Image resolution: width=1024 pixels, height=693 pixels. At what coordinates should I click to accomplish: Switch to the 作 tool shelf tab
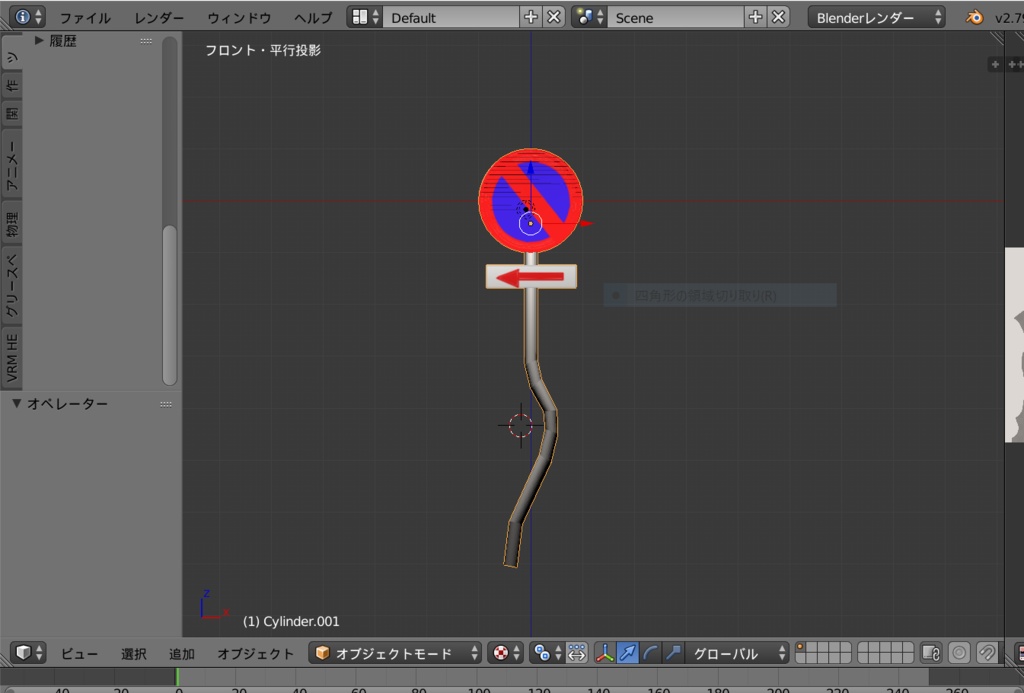coord(12,85)
